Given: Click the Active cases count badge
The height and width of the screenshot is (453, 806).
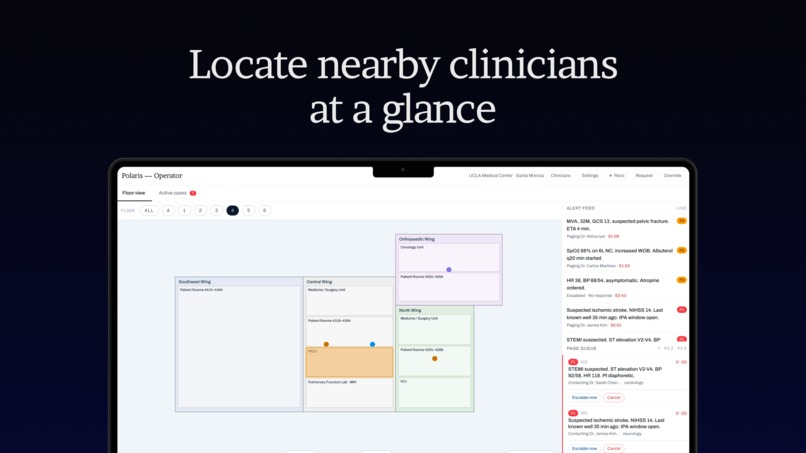Looking at the screenshot, I should point(193,193).
